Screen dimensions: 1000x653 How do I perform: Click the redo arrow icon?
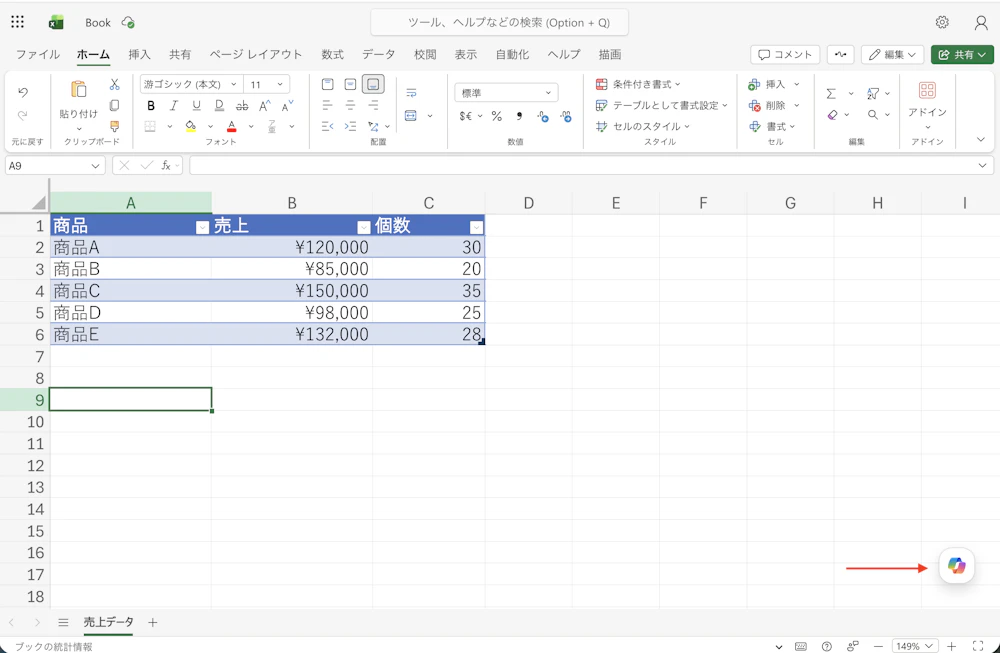coord(23,115)
